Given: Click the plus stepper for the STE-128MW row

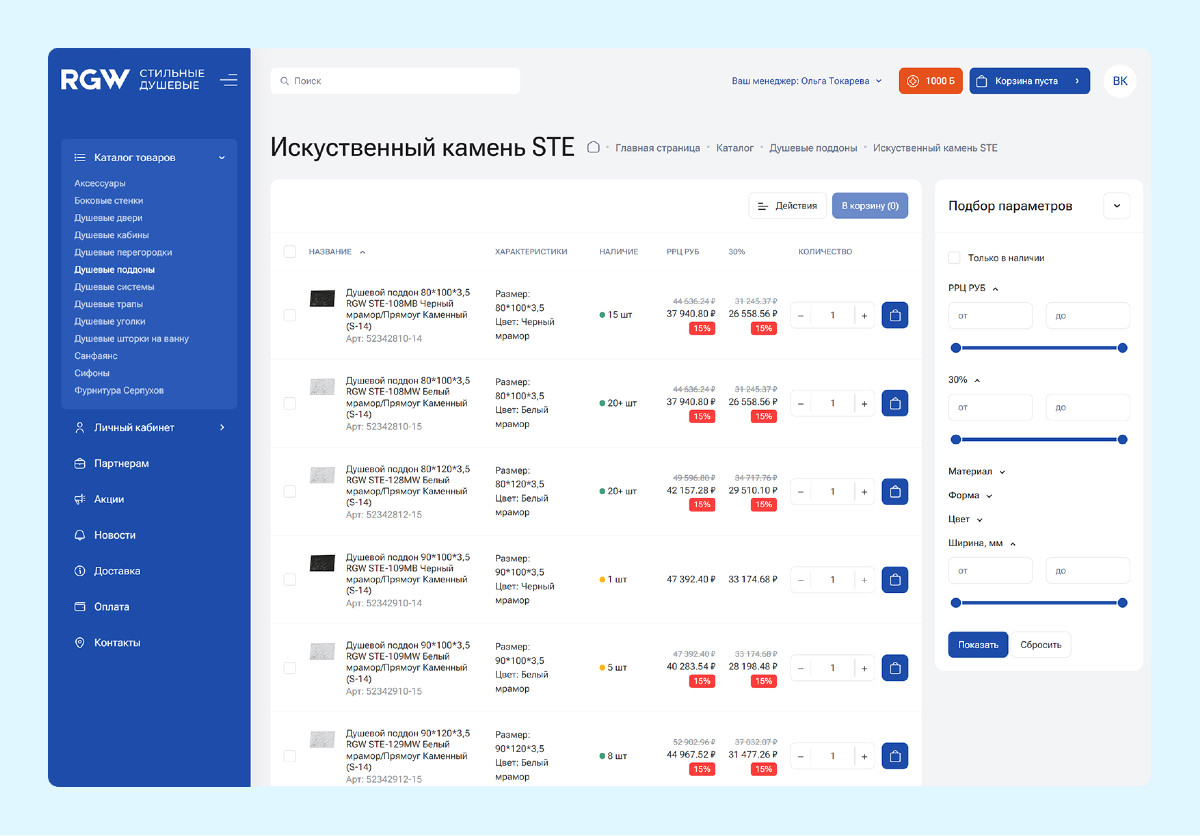Looking at the screenshot, I should (x=864, y=491).
